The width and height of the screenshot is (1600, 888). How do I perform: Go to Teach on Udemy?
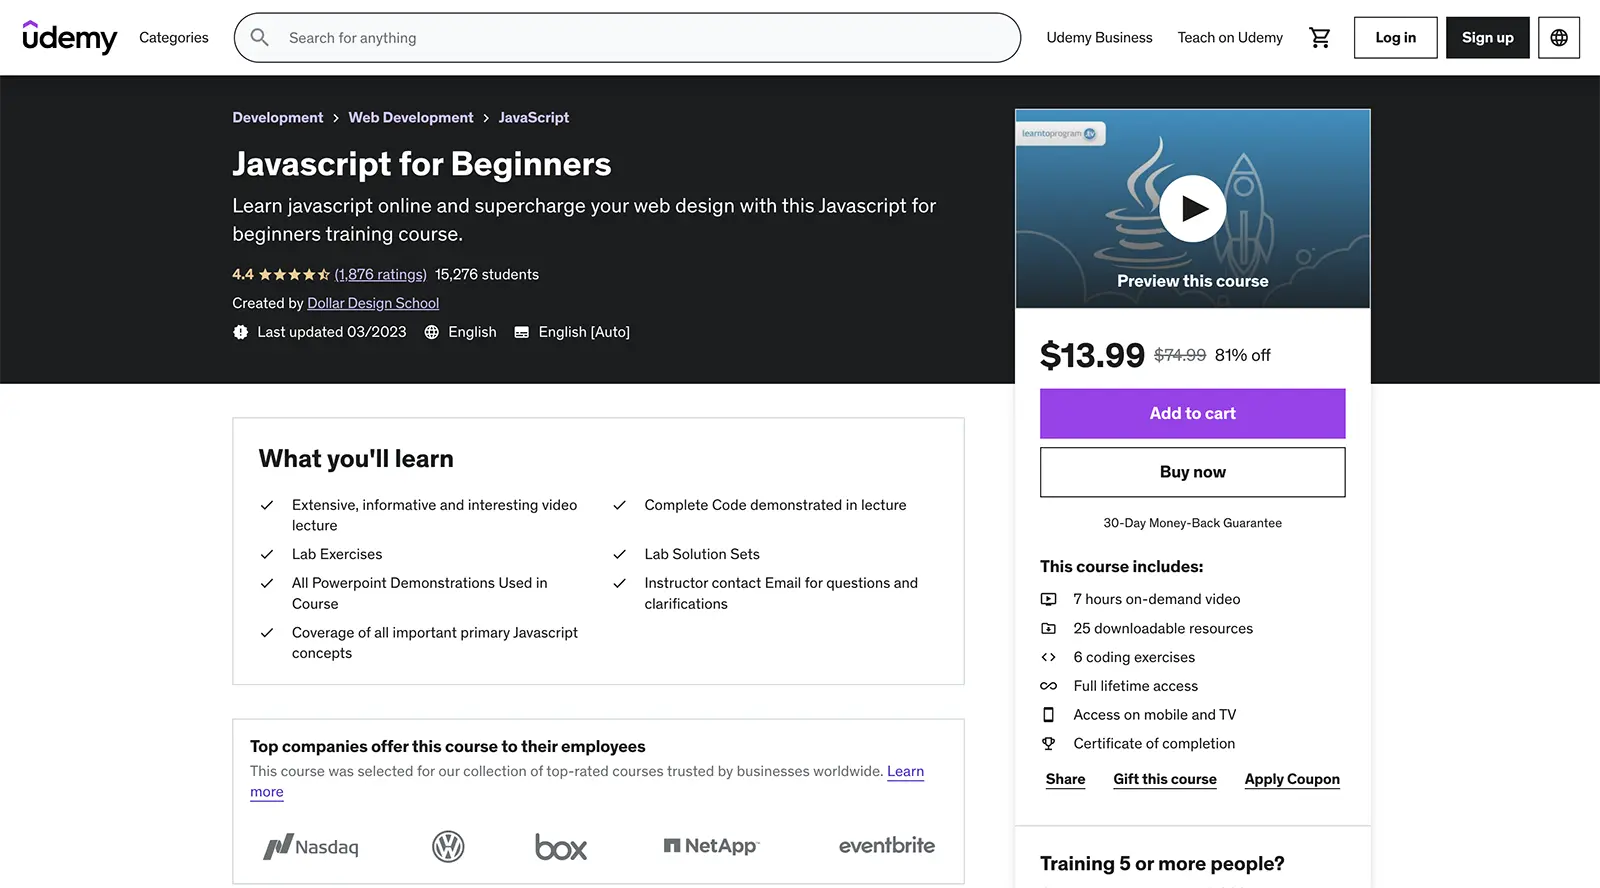(x=1230, y=38)
